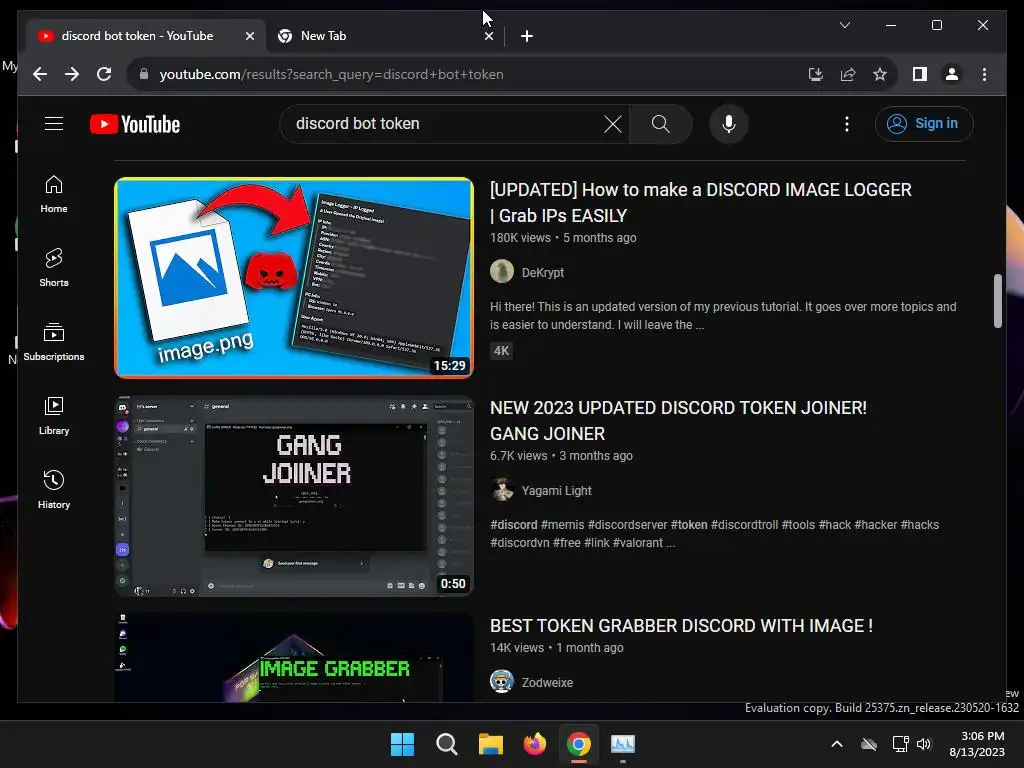This screenshot has width=1024, height=768.
Task: Click Chrome icon in taskbar
Action: point(579,744)
